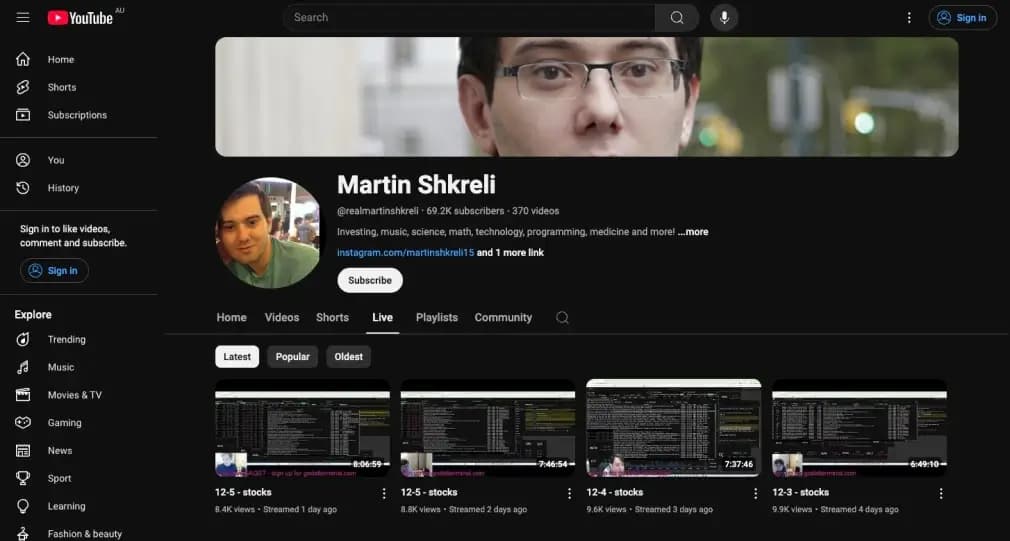This screenshot has width=1010, height=541.
Task: Open 12-3 - stocks video title
Action: point(801,492)
